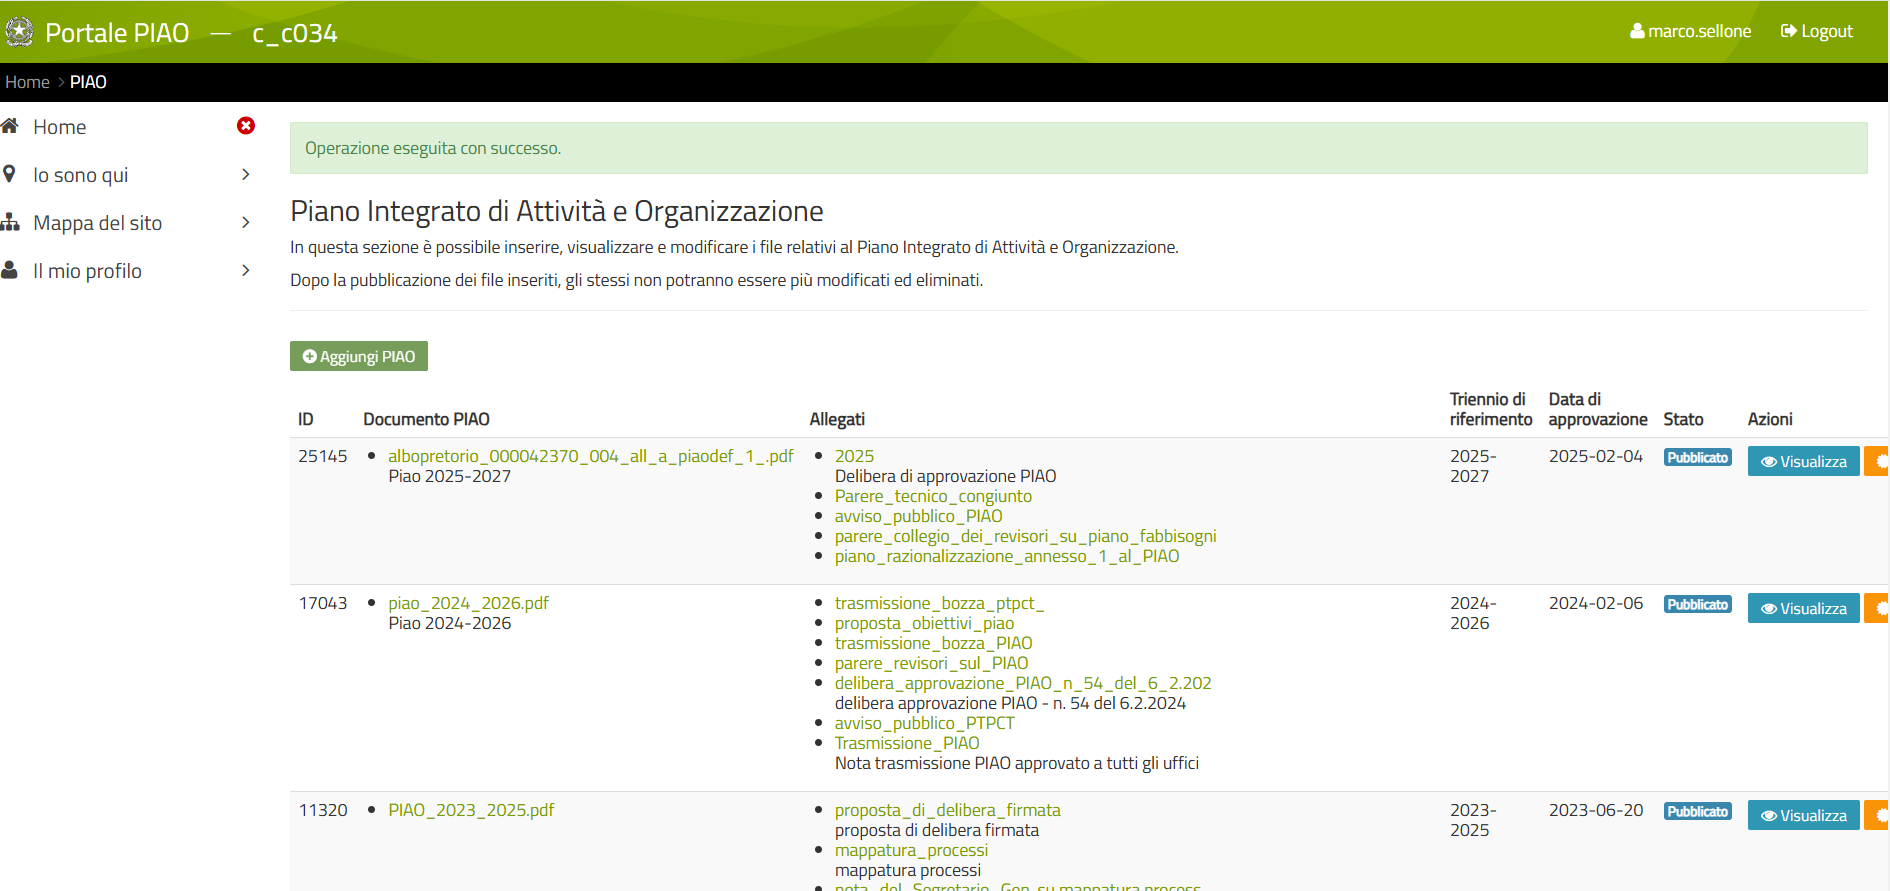Click the orange gear button for PIAO 17043
This screenshot has height=891, width=1890.
[1878, 608]
